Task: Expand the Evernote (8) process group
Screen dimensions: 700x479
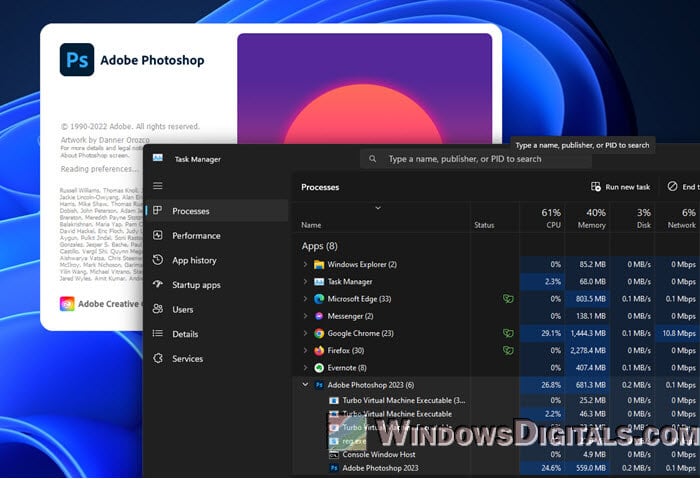Action: pos(305,367)
